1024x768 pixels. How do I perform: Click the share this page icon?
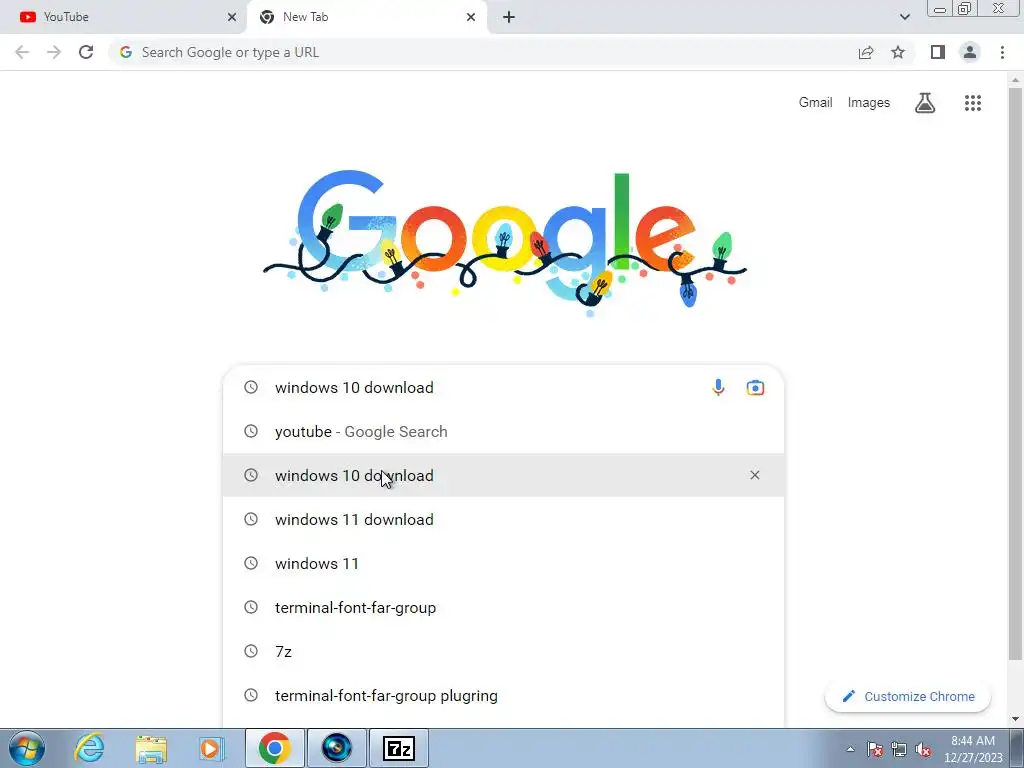(866, 52)
